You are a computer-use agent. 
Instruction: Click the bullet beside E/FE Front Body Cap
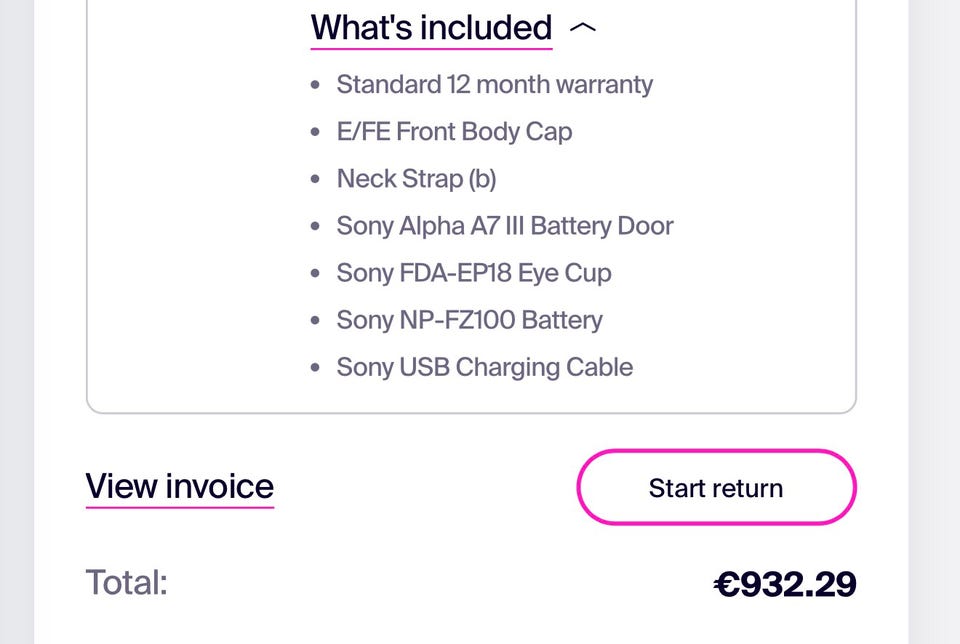click(x=316, y=132)
